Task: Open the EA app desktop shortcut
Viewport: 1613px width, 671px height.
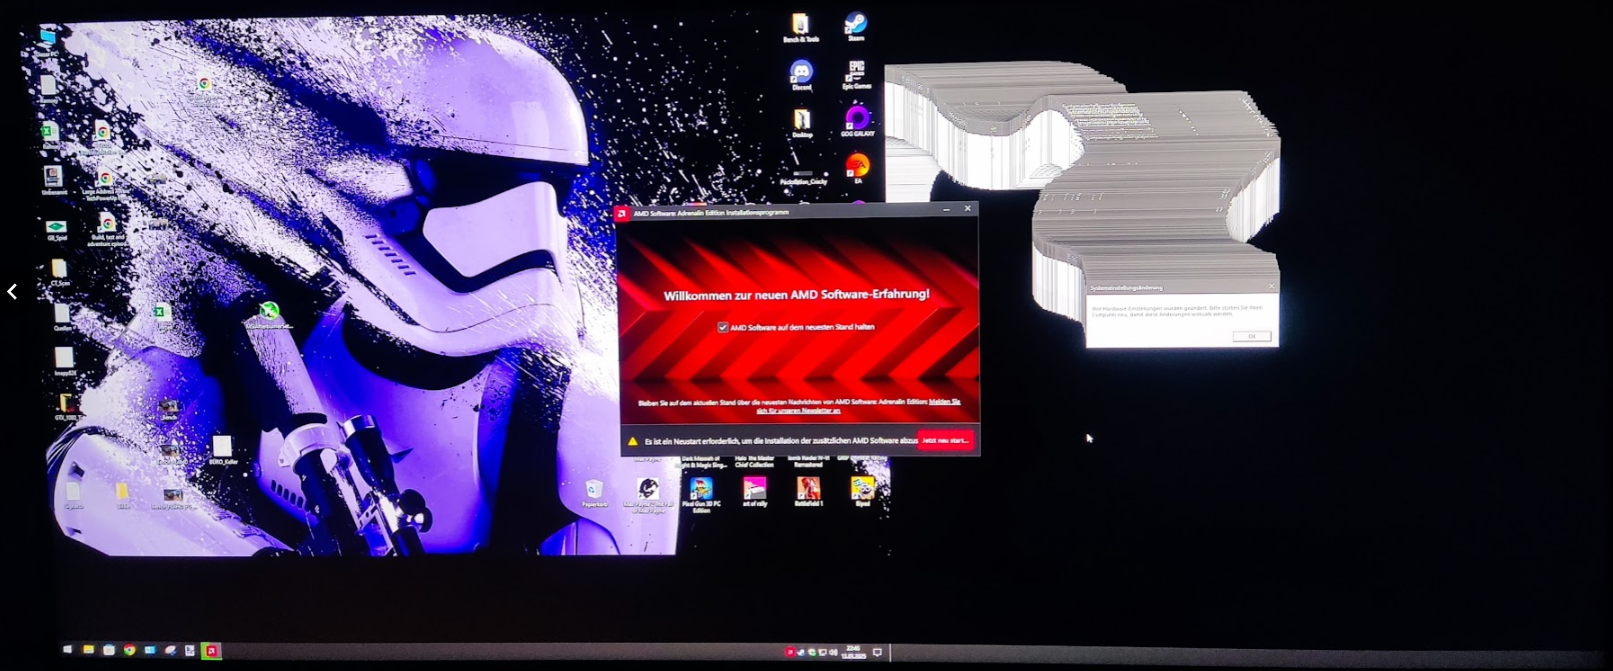Action: click(857, 168)
